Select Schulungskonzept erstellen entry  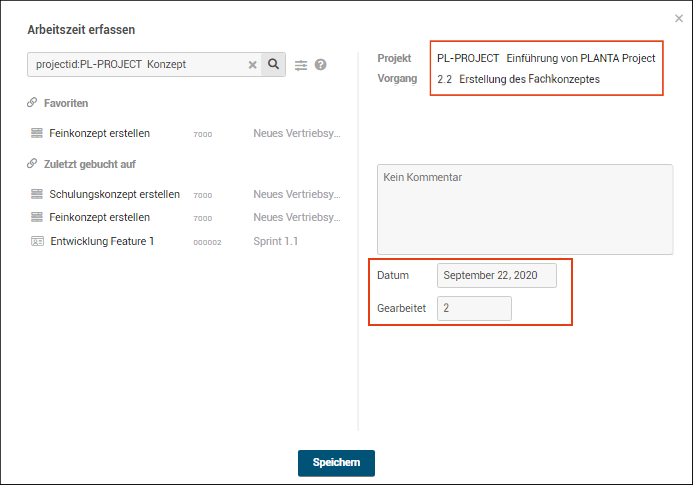click(x=114, y=194)
